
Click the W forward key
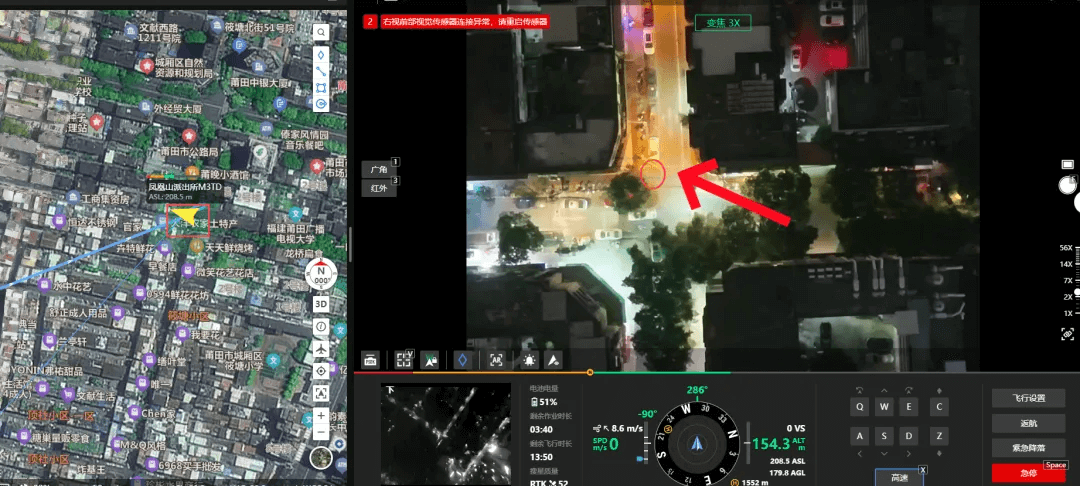(884, 407)
